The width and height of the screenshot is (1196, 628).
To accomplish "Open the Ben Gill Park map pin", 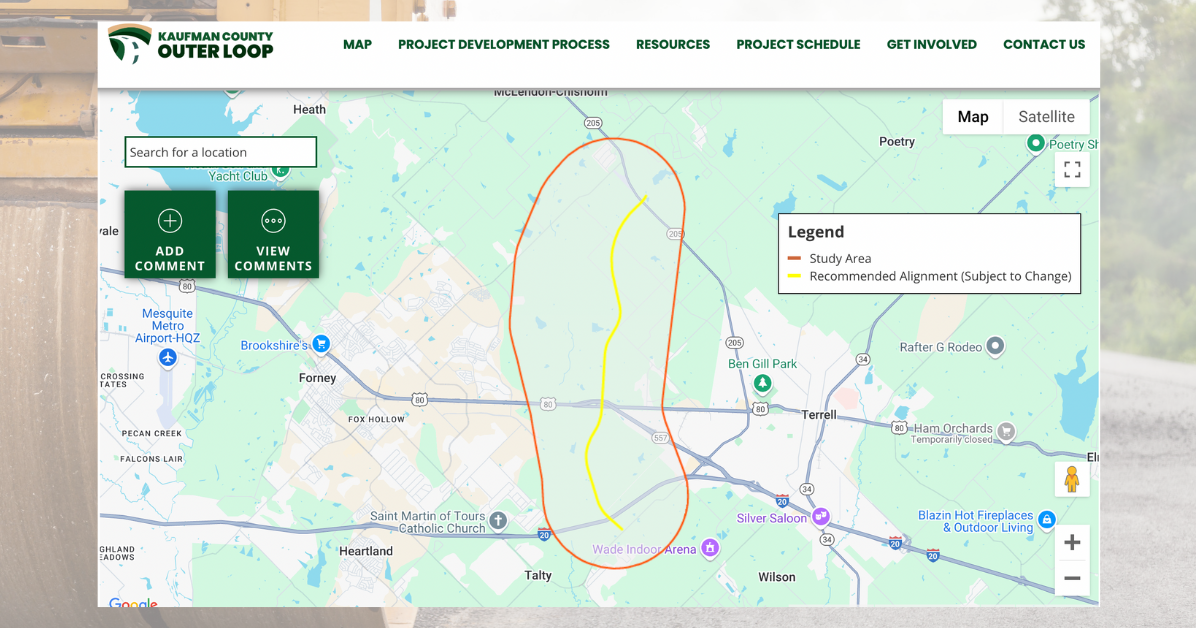I will [x=761, y=381].
